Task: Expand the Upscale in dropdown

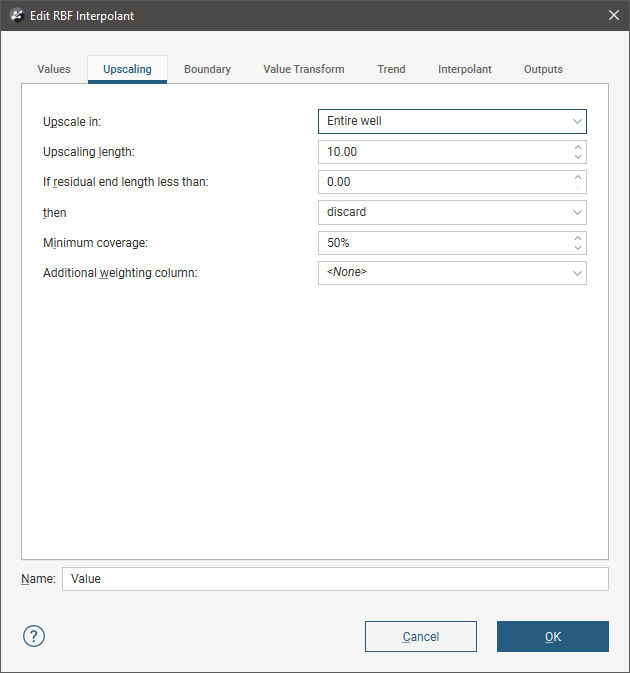Action: pos(452,121)
